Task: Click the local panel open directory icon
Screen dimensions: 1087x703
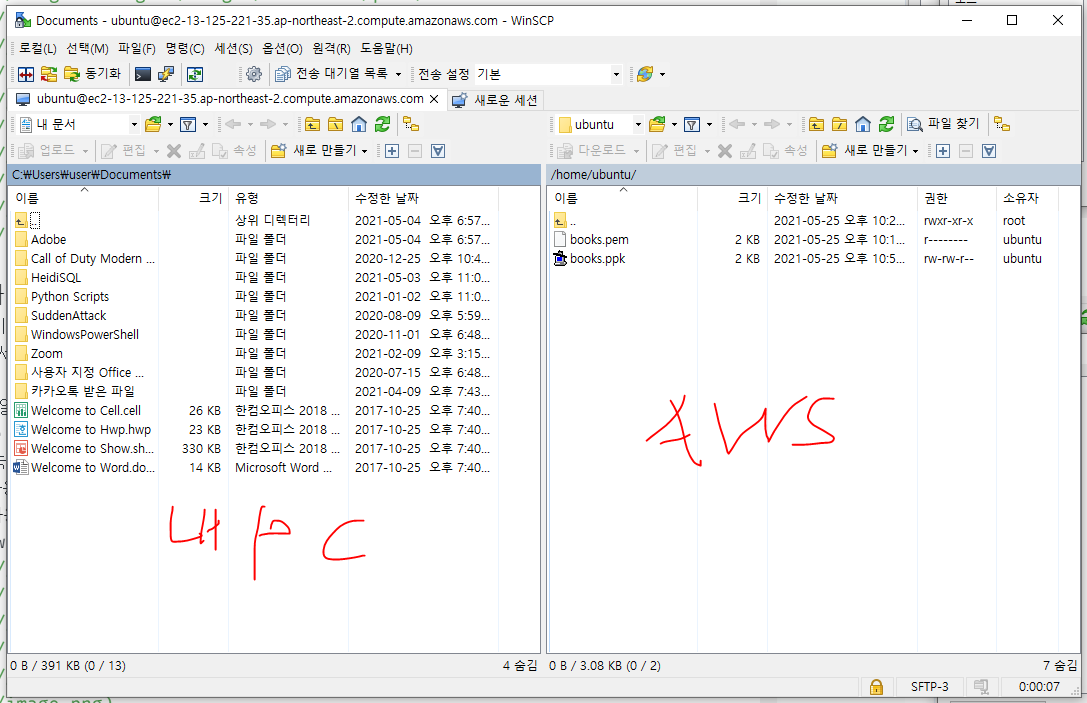Action: tap(153, 125)
